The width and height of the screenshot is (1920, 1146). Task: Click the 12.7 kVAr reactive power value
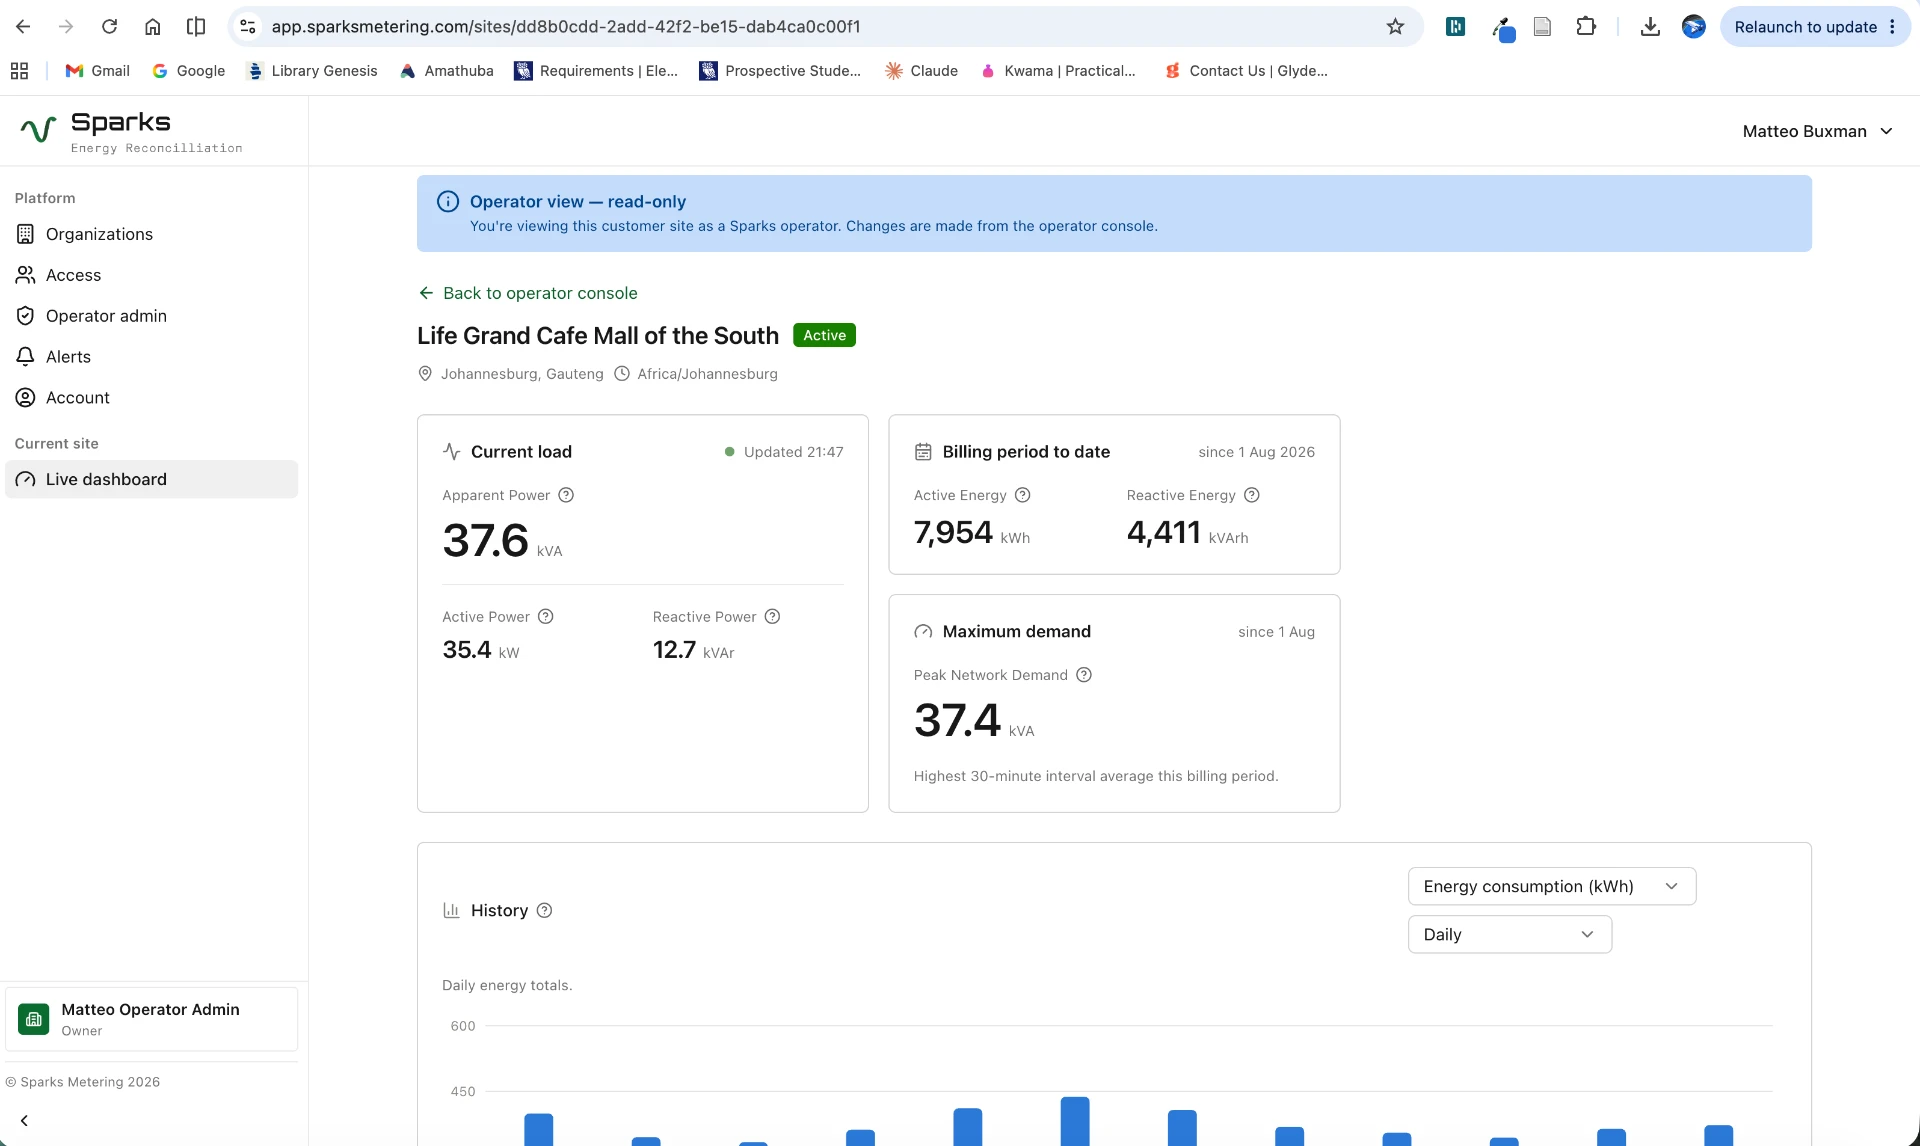(x=693, y=650)
